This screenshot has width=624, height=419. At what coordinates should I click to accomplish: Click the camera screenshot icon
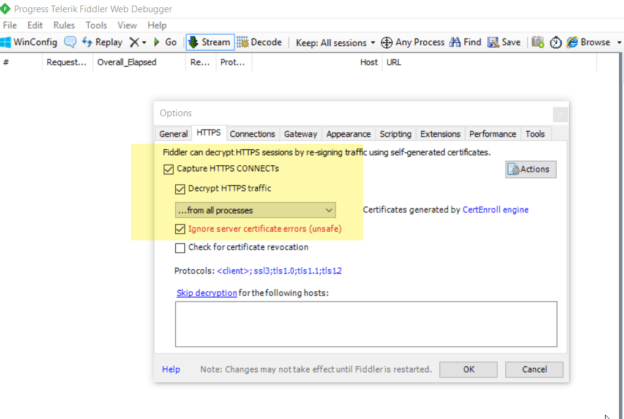point(538,42)
